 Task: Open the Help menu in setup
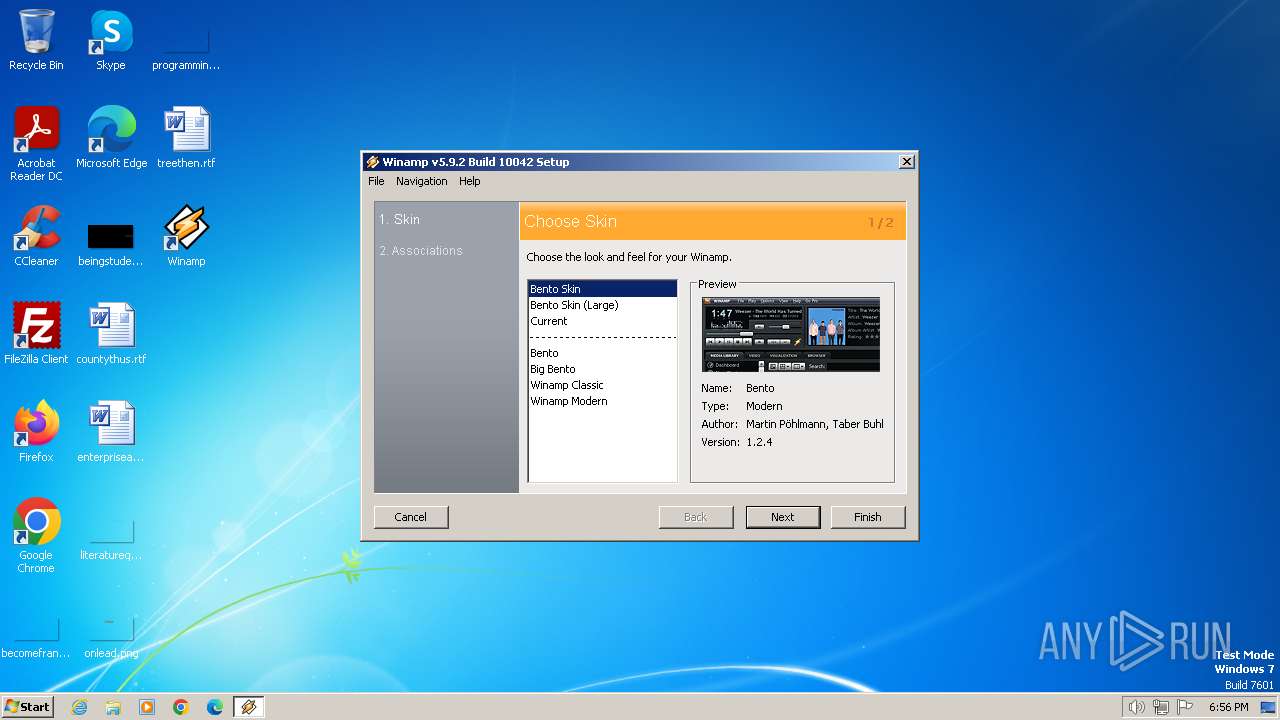470,181
